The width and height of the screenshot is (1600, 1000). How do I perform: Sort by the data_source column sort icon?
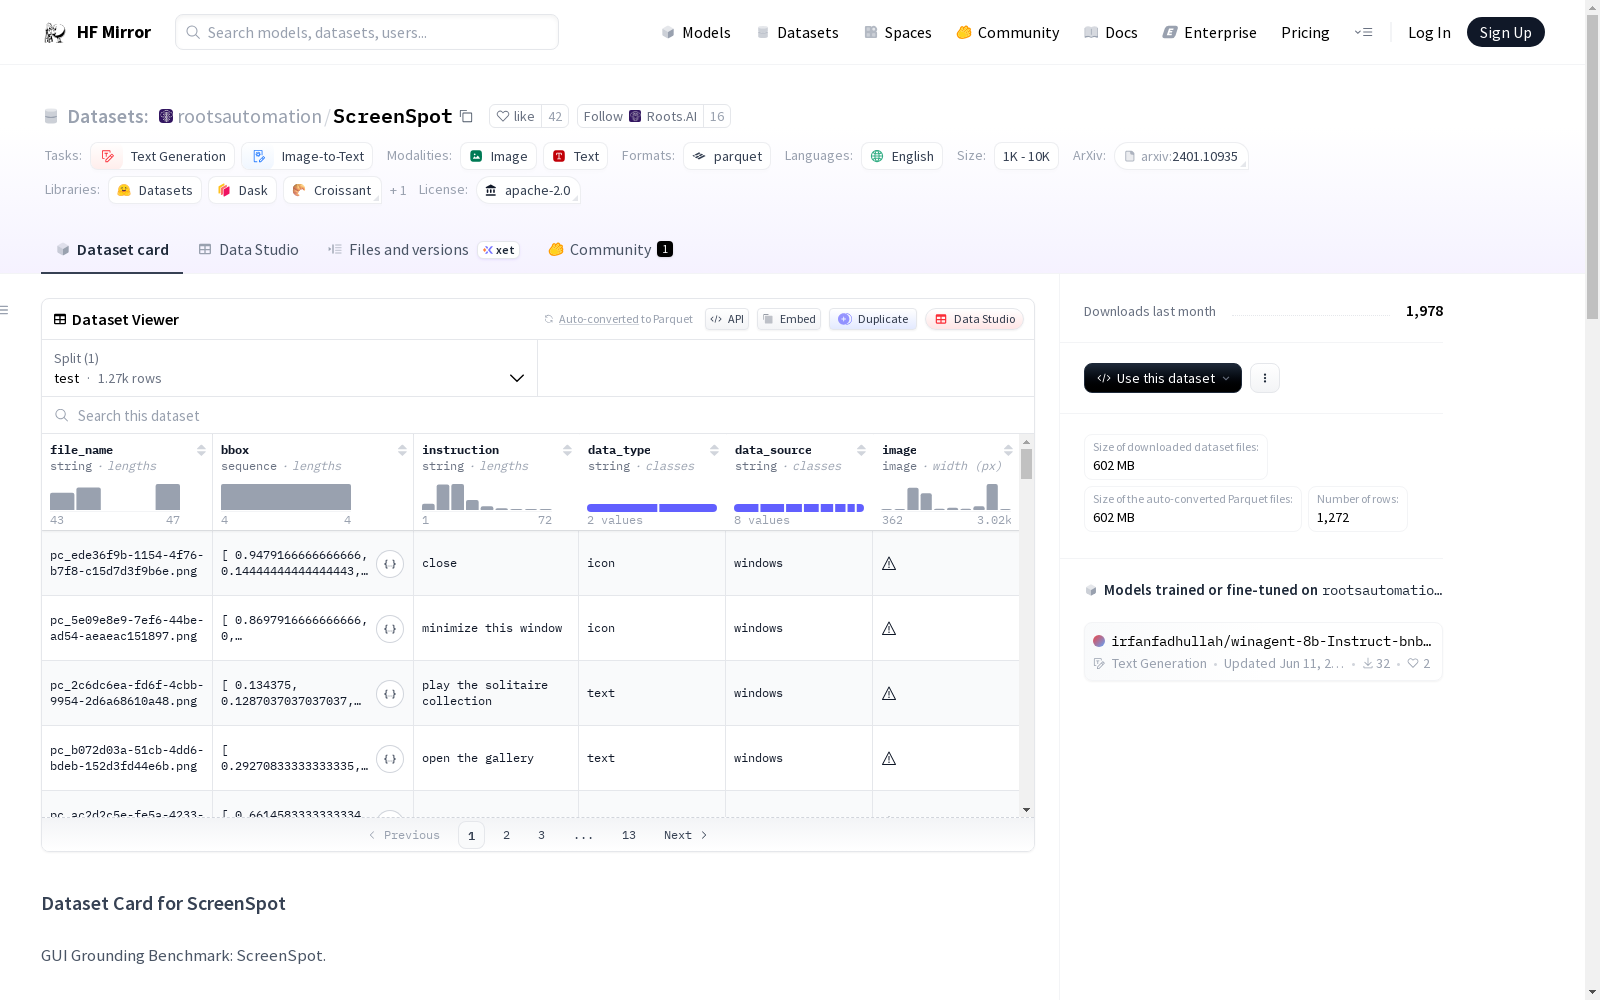click(861, 450)
